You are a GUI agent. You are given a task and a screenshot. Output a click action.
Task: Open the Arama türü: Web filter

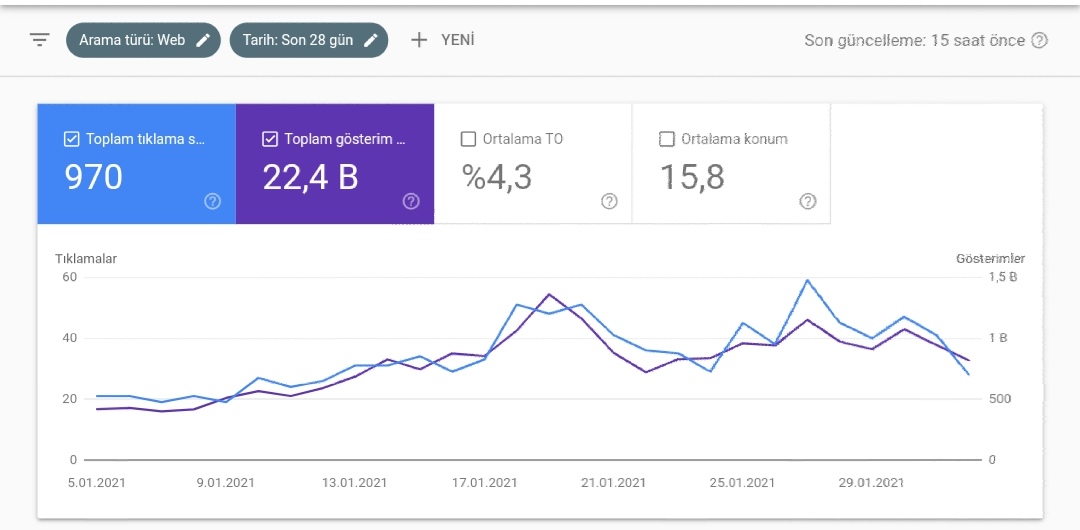[x=143, y=40]
